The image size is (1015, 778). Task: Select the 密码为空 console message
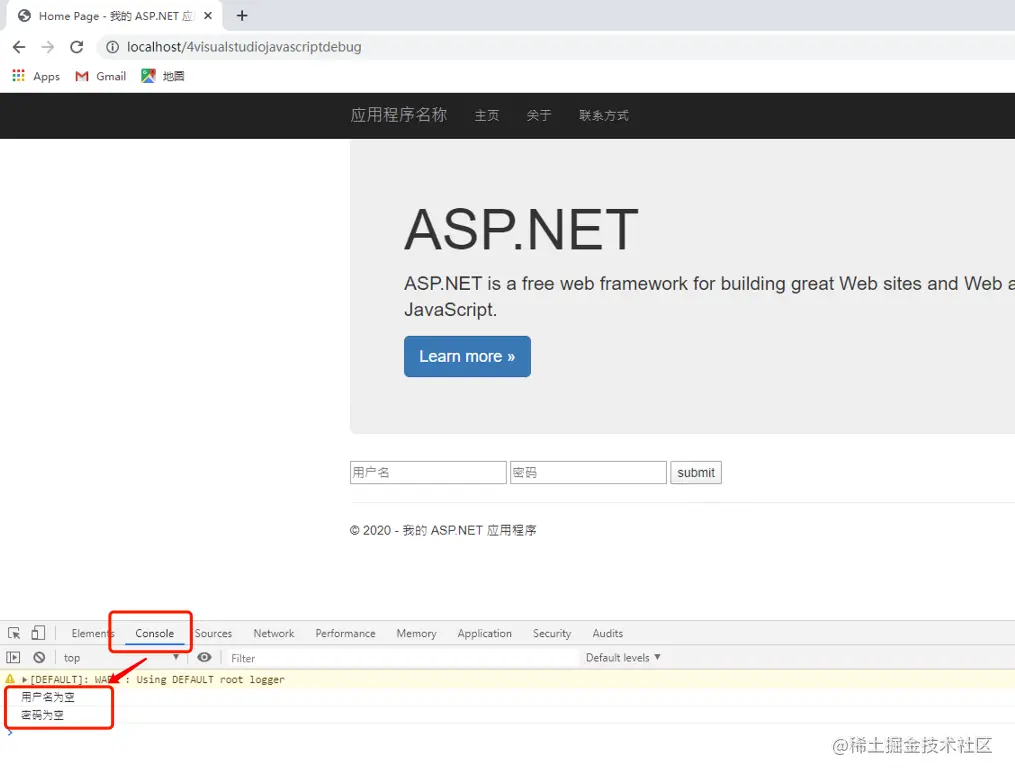click(42, 715)
